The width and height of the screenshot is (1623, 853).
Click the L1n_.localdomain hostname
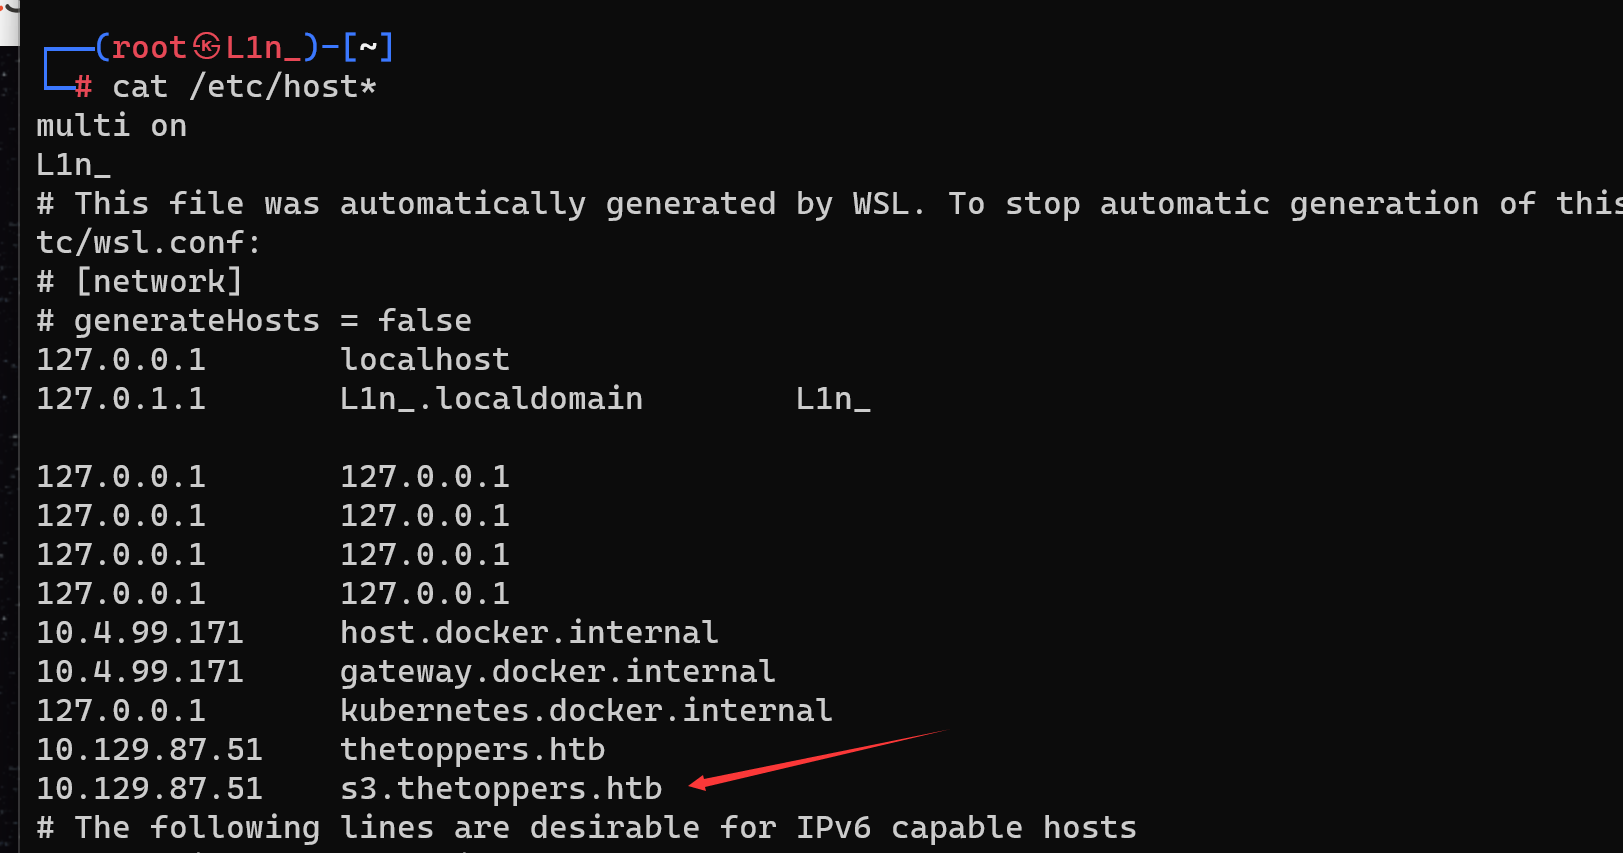[491, 399]
